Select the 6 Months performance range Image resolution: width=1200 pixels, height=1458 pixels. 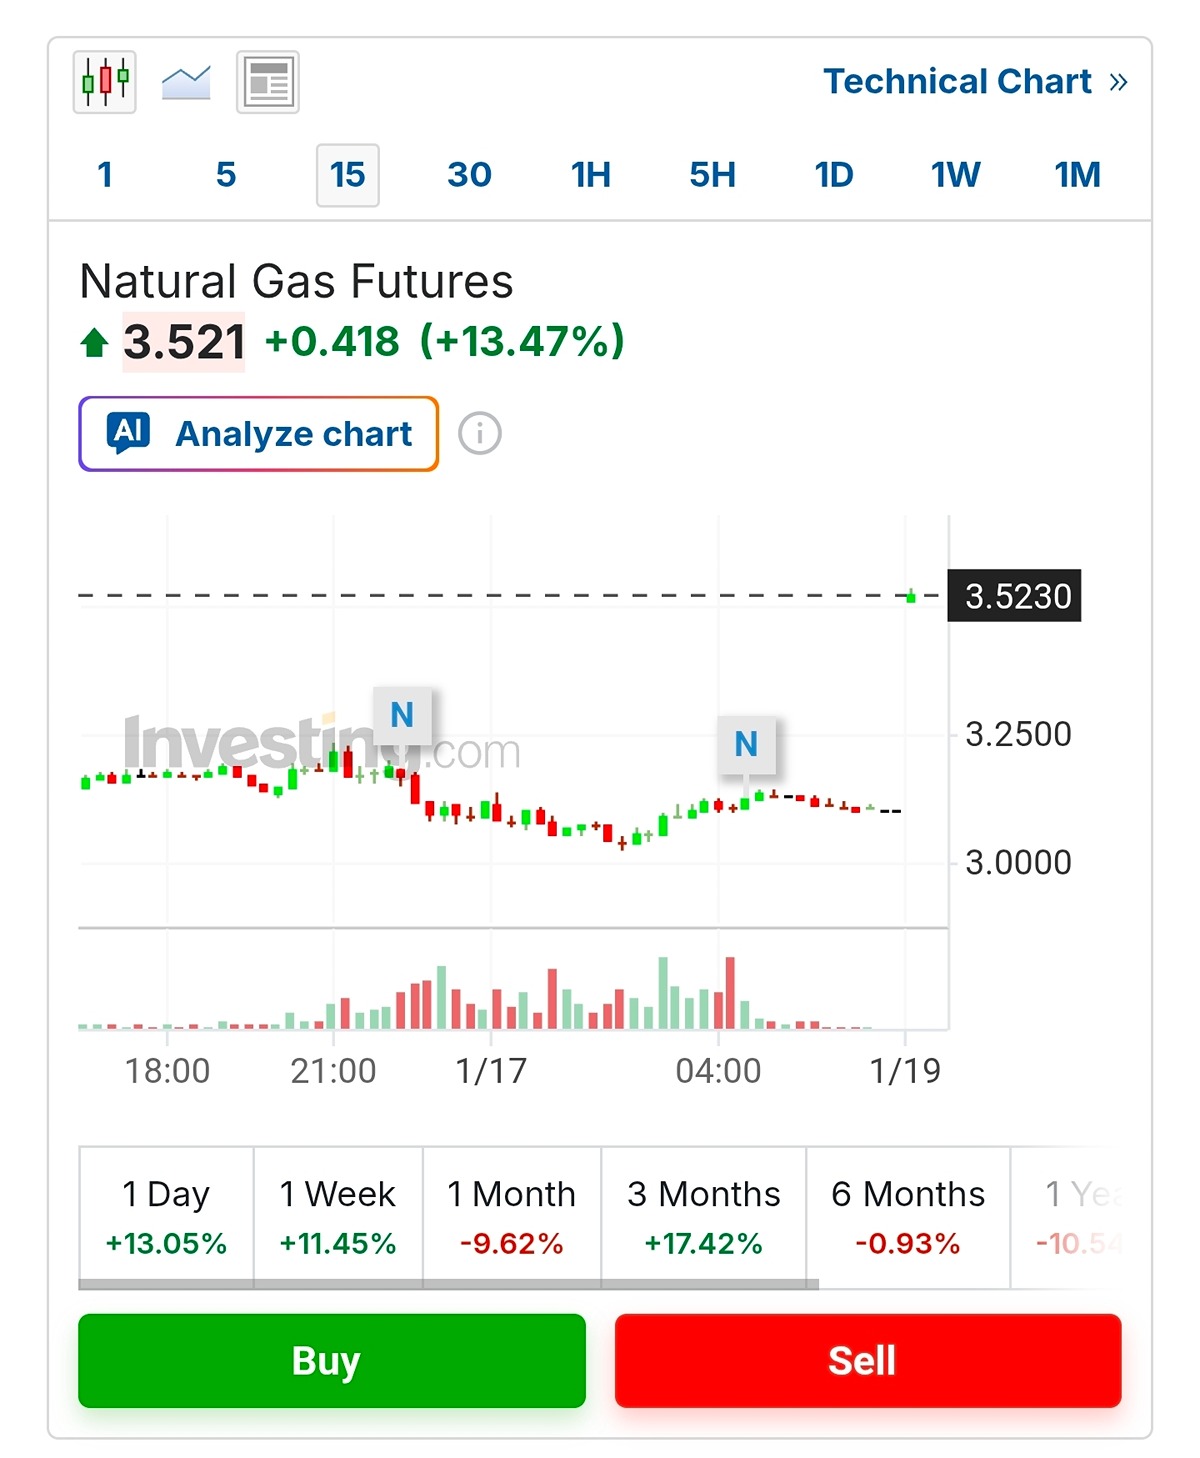pyautogui.click(x=907, y=1217)
